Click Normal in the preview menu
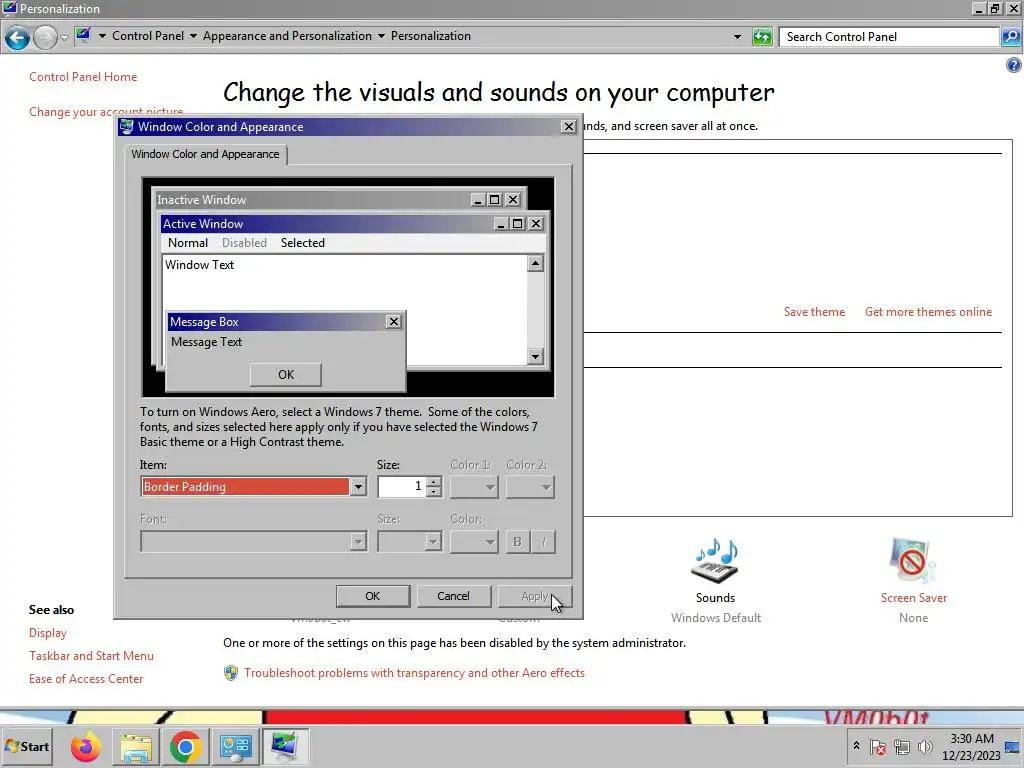This screenshot has width=1024, height=768. (188, 243)
